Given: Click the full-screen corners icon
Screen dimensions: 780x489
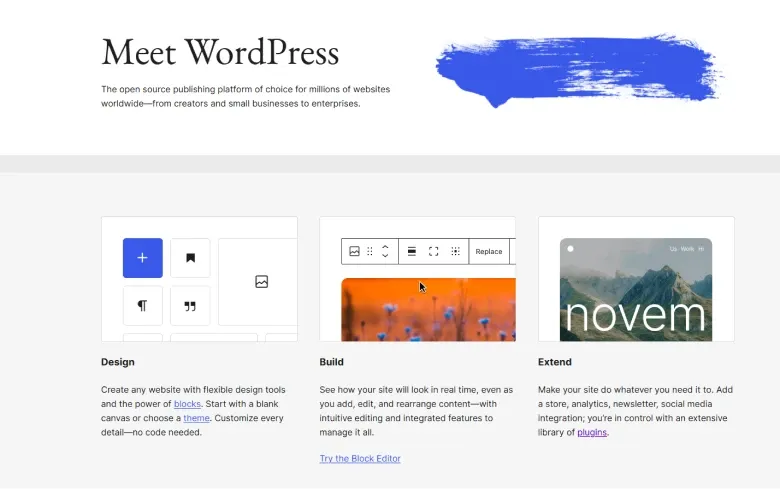Looking at the screenshot, I should pyautogui.click(x=433, y=251).
